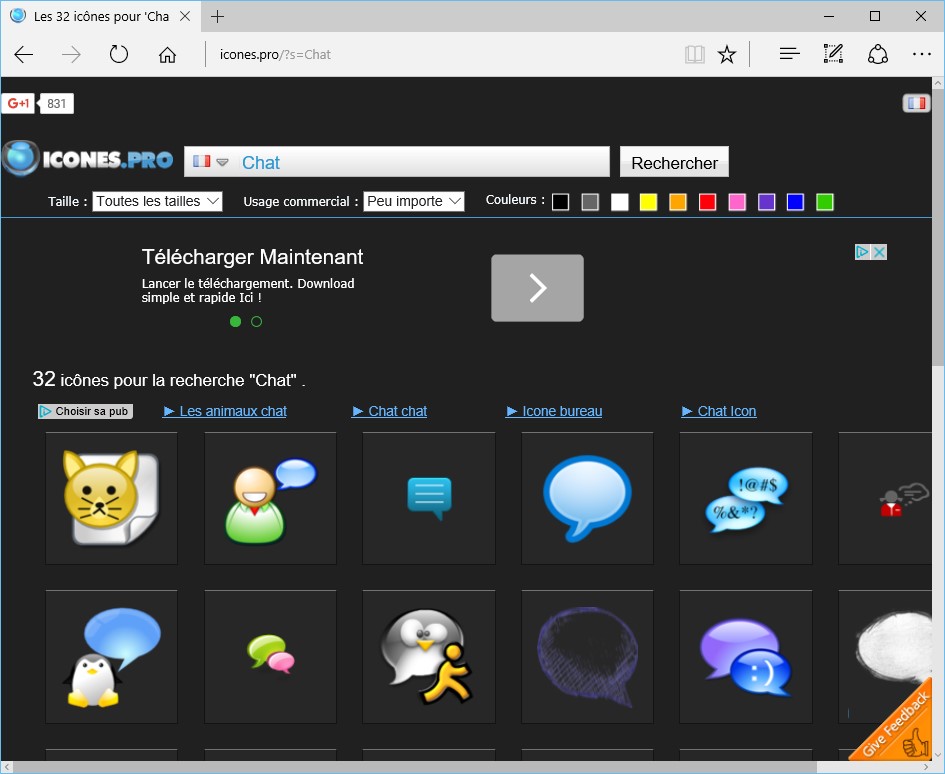945x774 pixels.
Task: Filter by the red color swatch
Action: tap(708, 202)
